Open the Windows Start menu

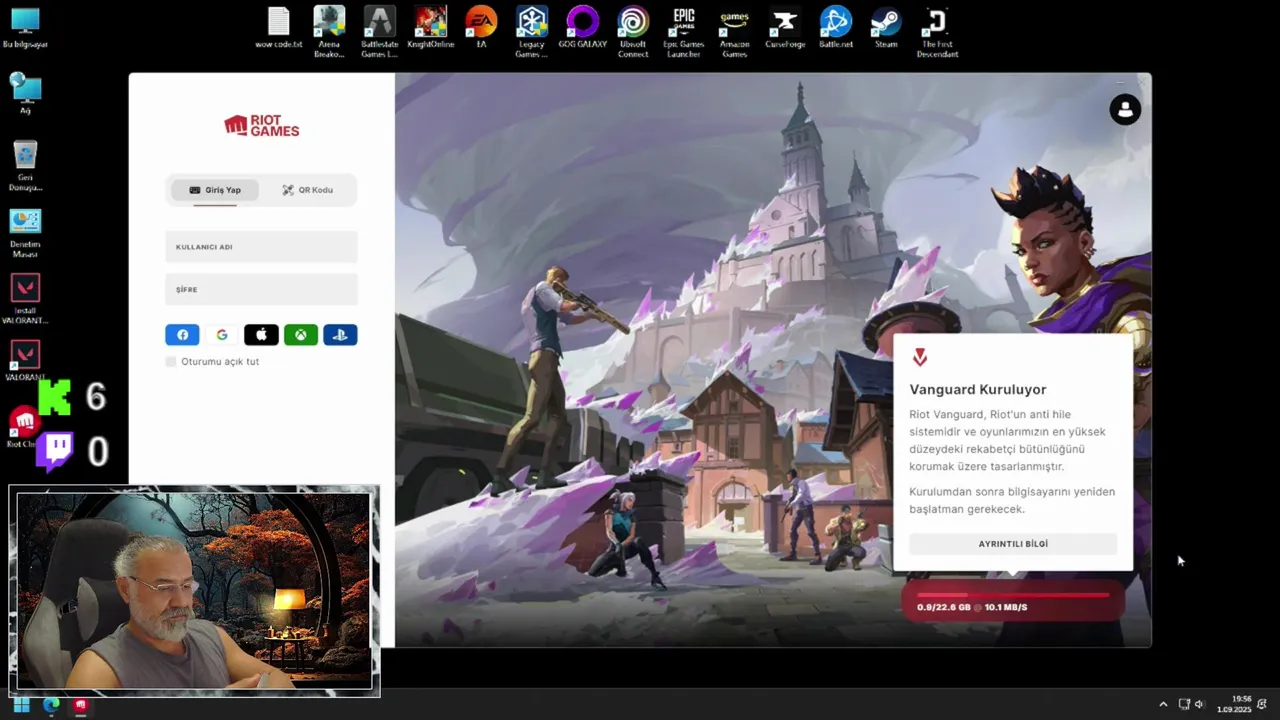click(x=21, y=705)
